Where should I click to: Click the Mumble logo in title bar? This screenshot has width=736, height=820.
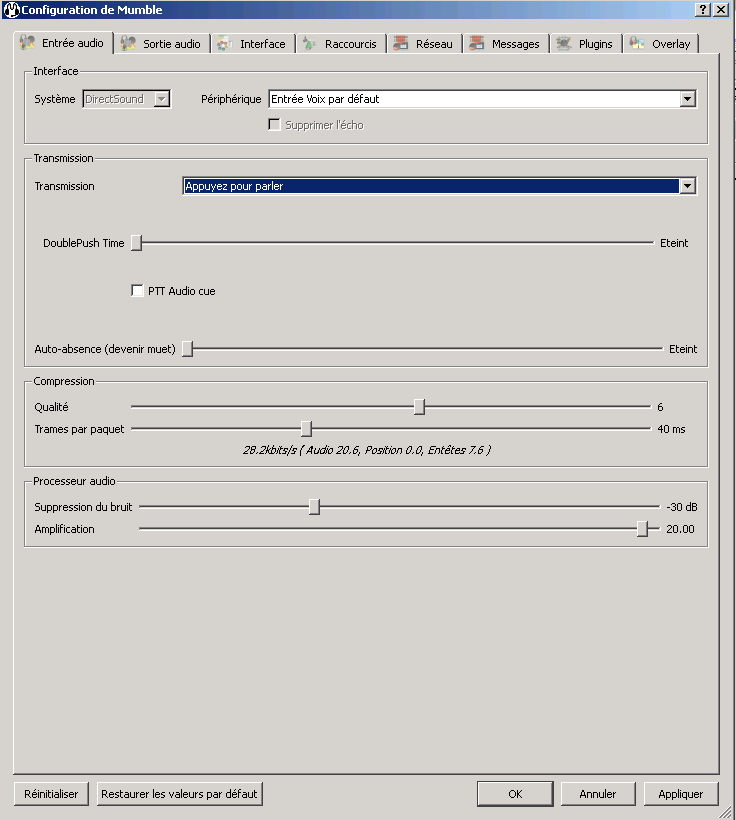coord(11,9)
